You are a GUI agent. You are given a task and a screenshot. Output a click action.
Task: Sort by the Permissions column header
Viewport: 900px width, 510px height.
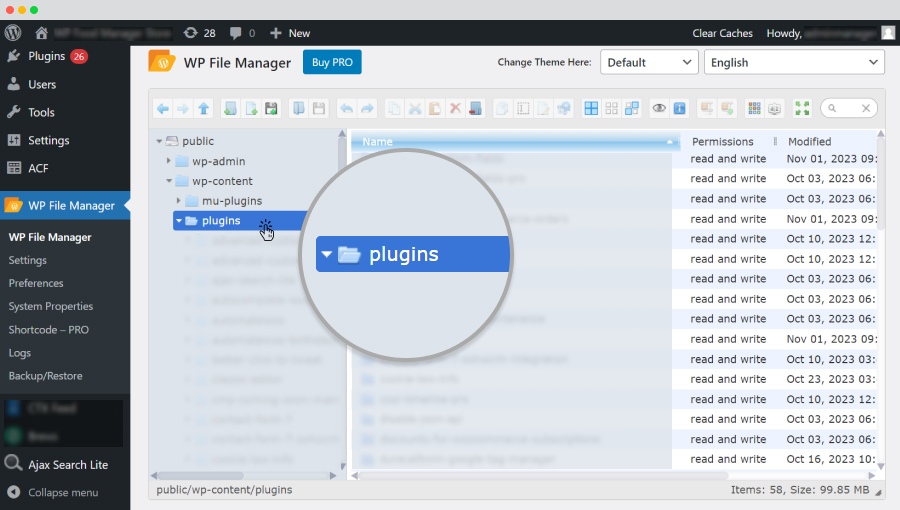pyautogui.click(x=722, y=142)
